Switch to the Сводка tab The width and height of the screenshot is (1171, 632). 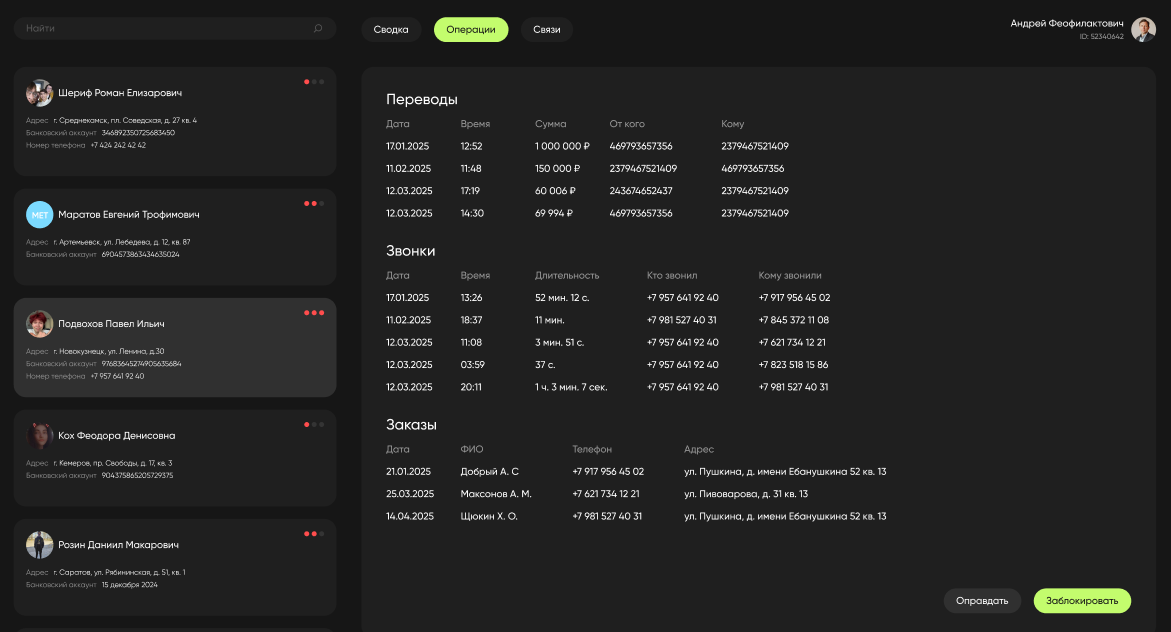[391, 30]
